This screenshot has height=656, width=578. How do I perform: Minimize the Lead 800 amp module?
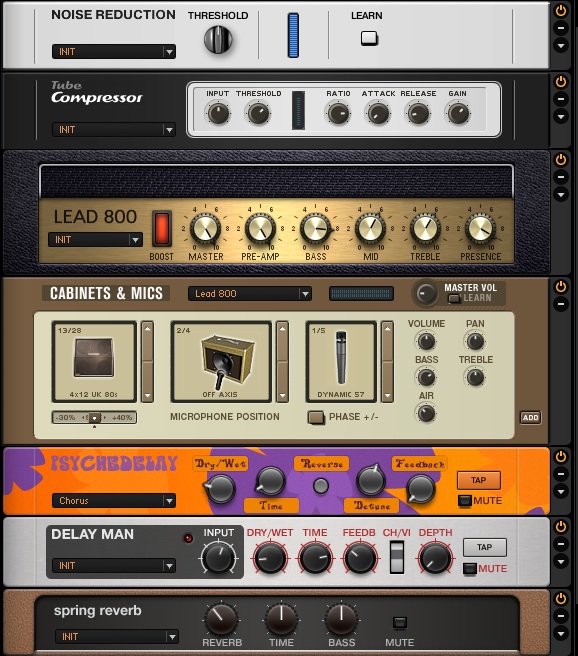[x=561, y=177]
